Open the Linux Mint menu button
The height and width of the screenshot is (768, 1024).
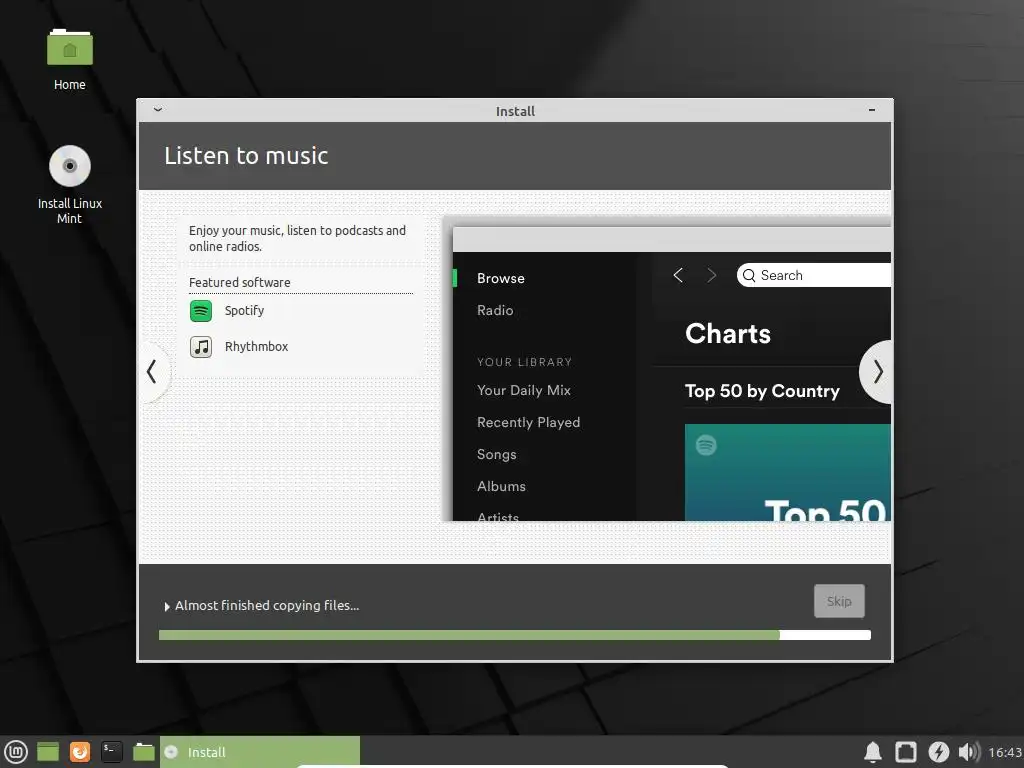pyautogui.click(x=16, y=752)
